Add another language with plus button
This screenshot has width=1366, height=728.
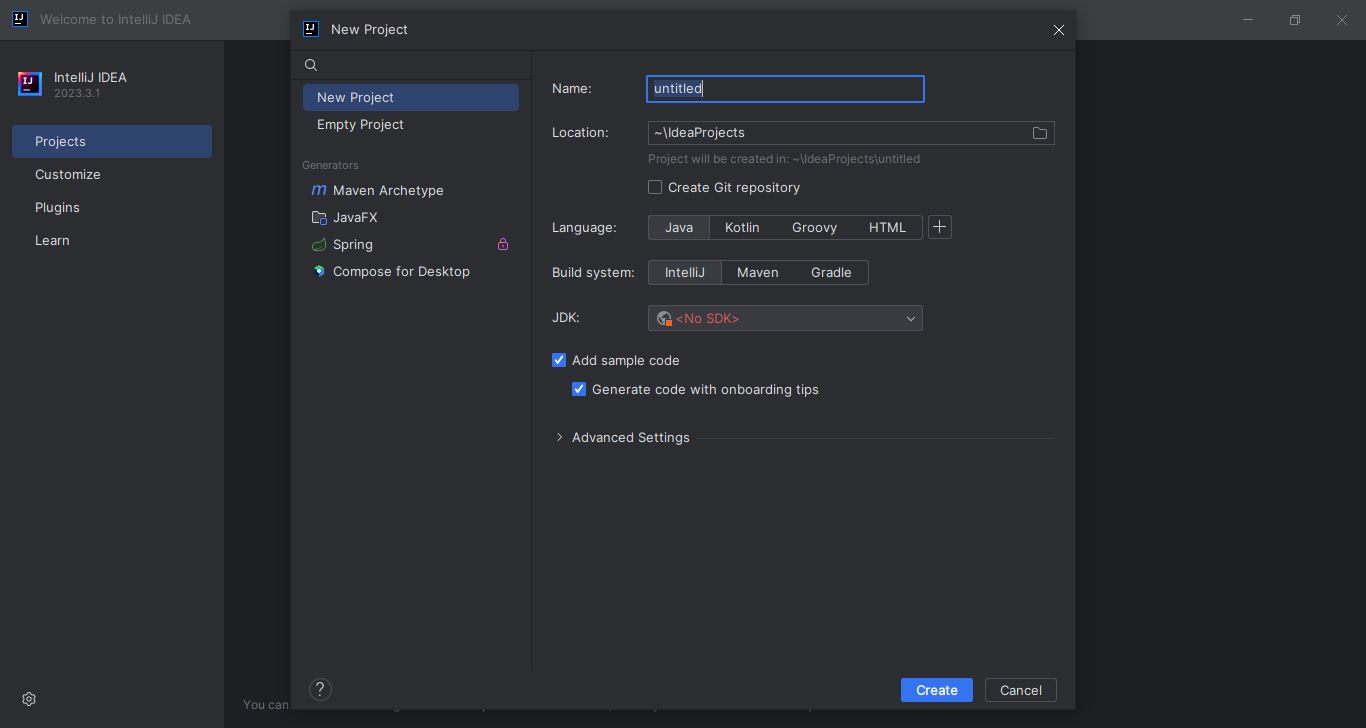pyautogui.click(x=939, y=227)
